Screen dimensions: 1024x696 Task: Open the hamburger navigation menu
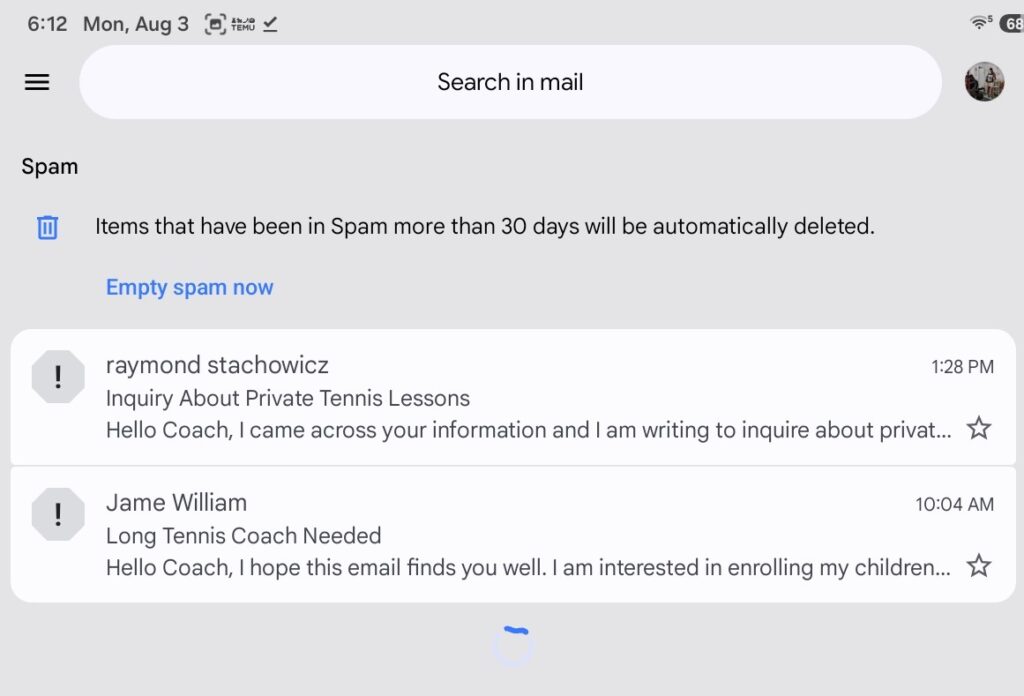[x=37, y=82]
